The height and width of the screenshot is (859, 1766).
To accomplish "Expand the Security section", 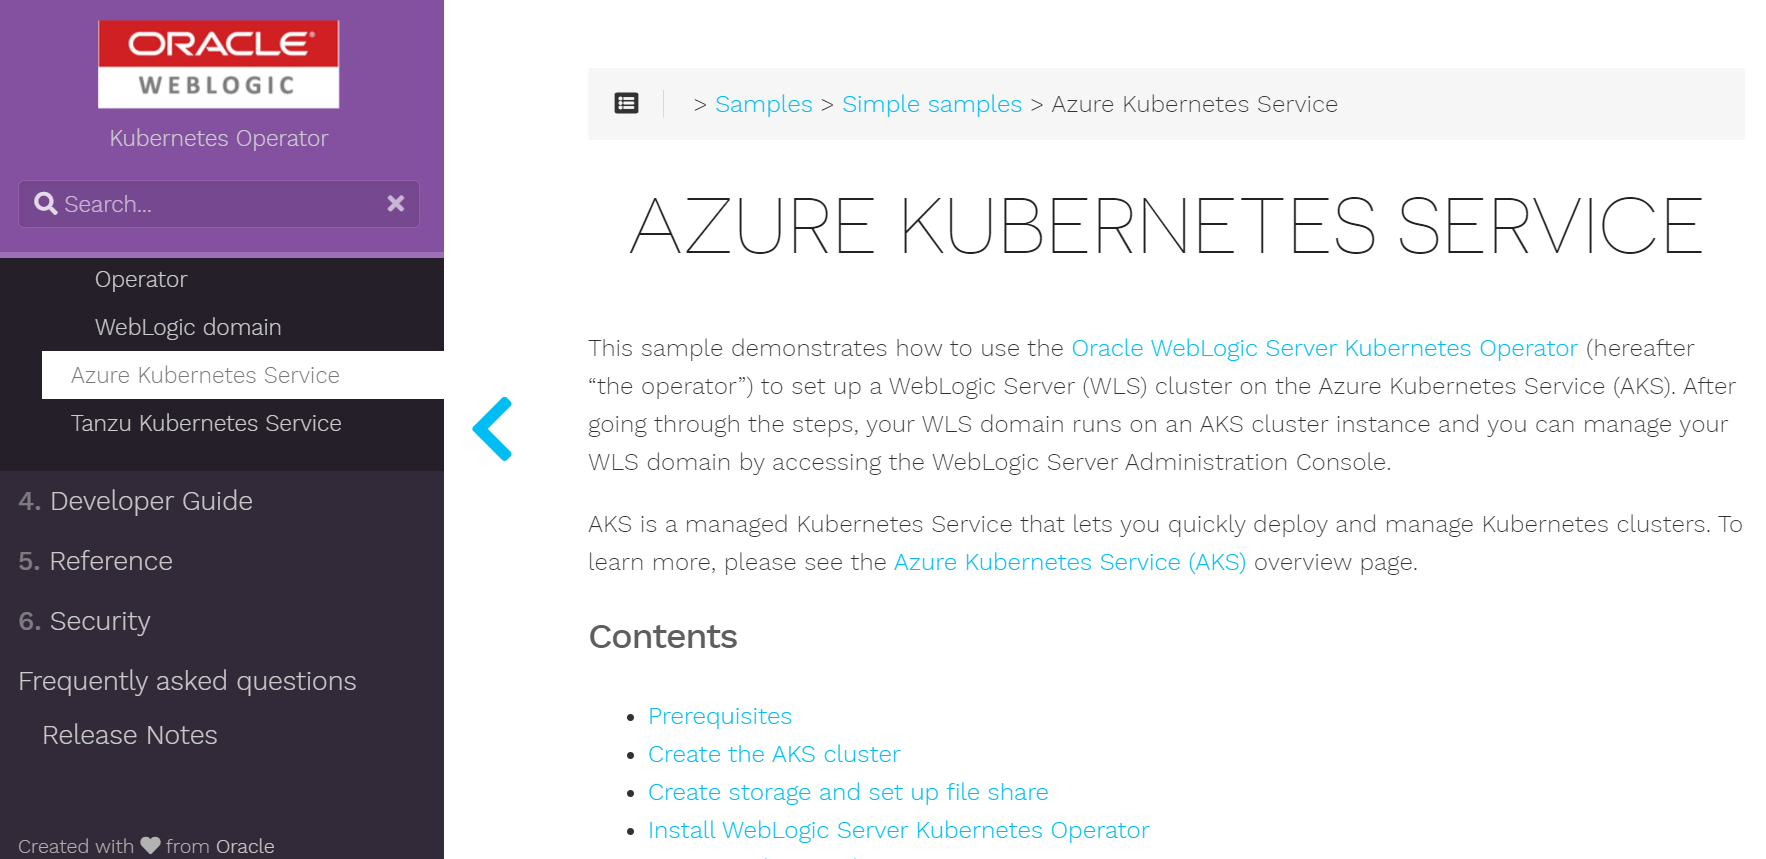I will tap(84, 621).
